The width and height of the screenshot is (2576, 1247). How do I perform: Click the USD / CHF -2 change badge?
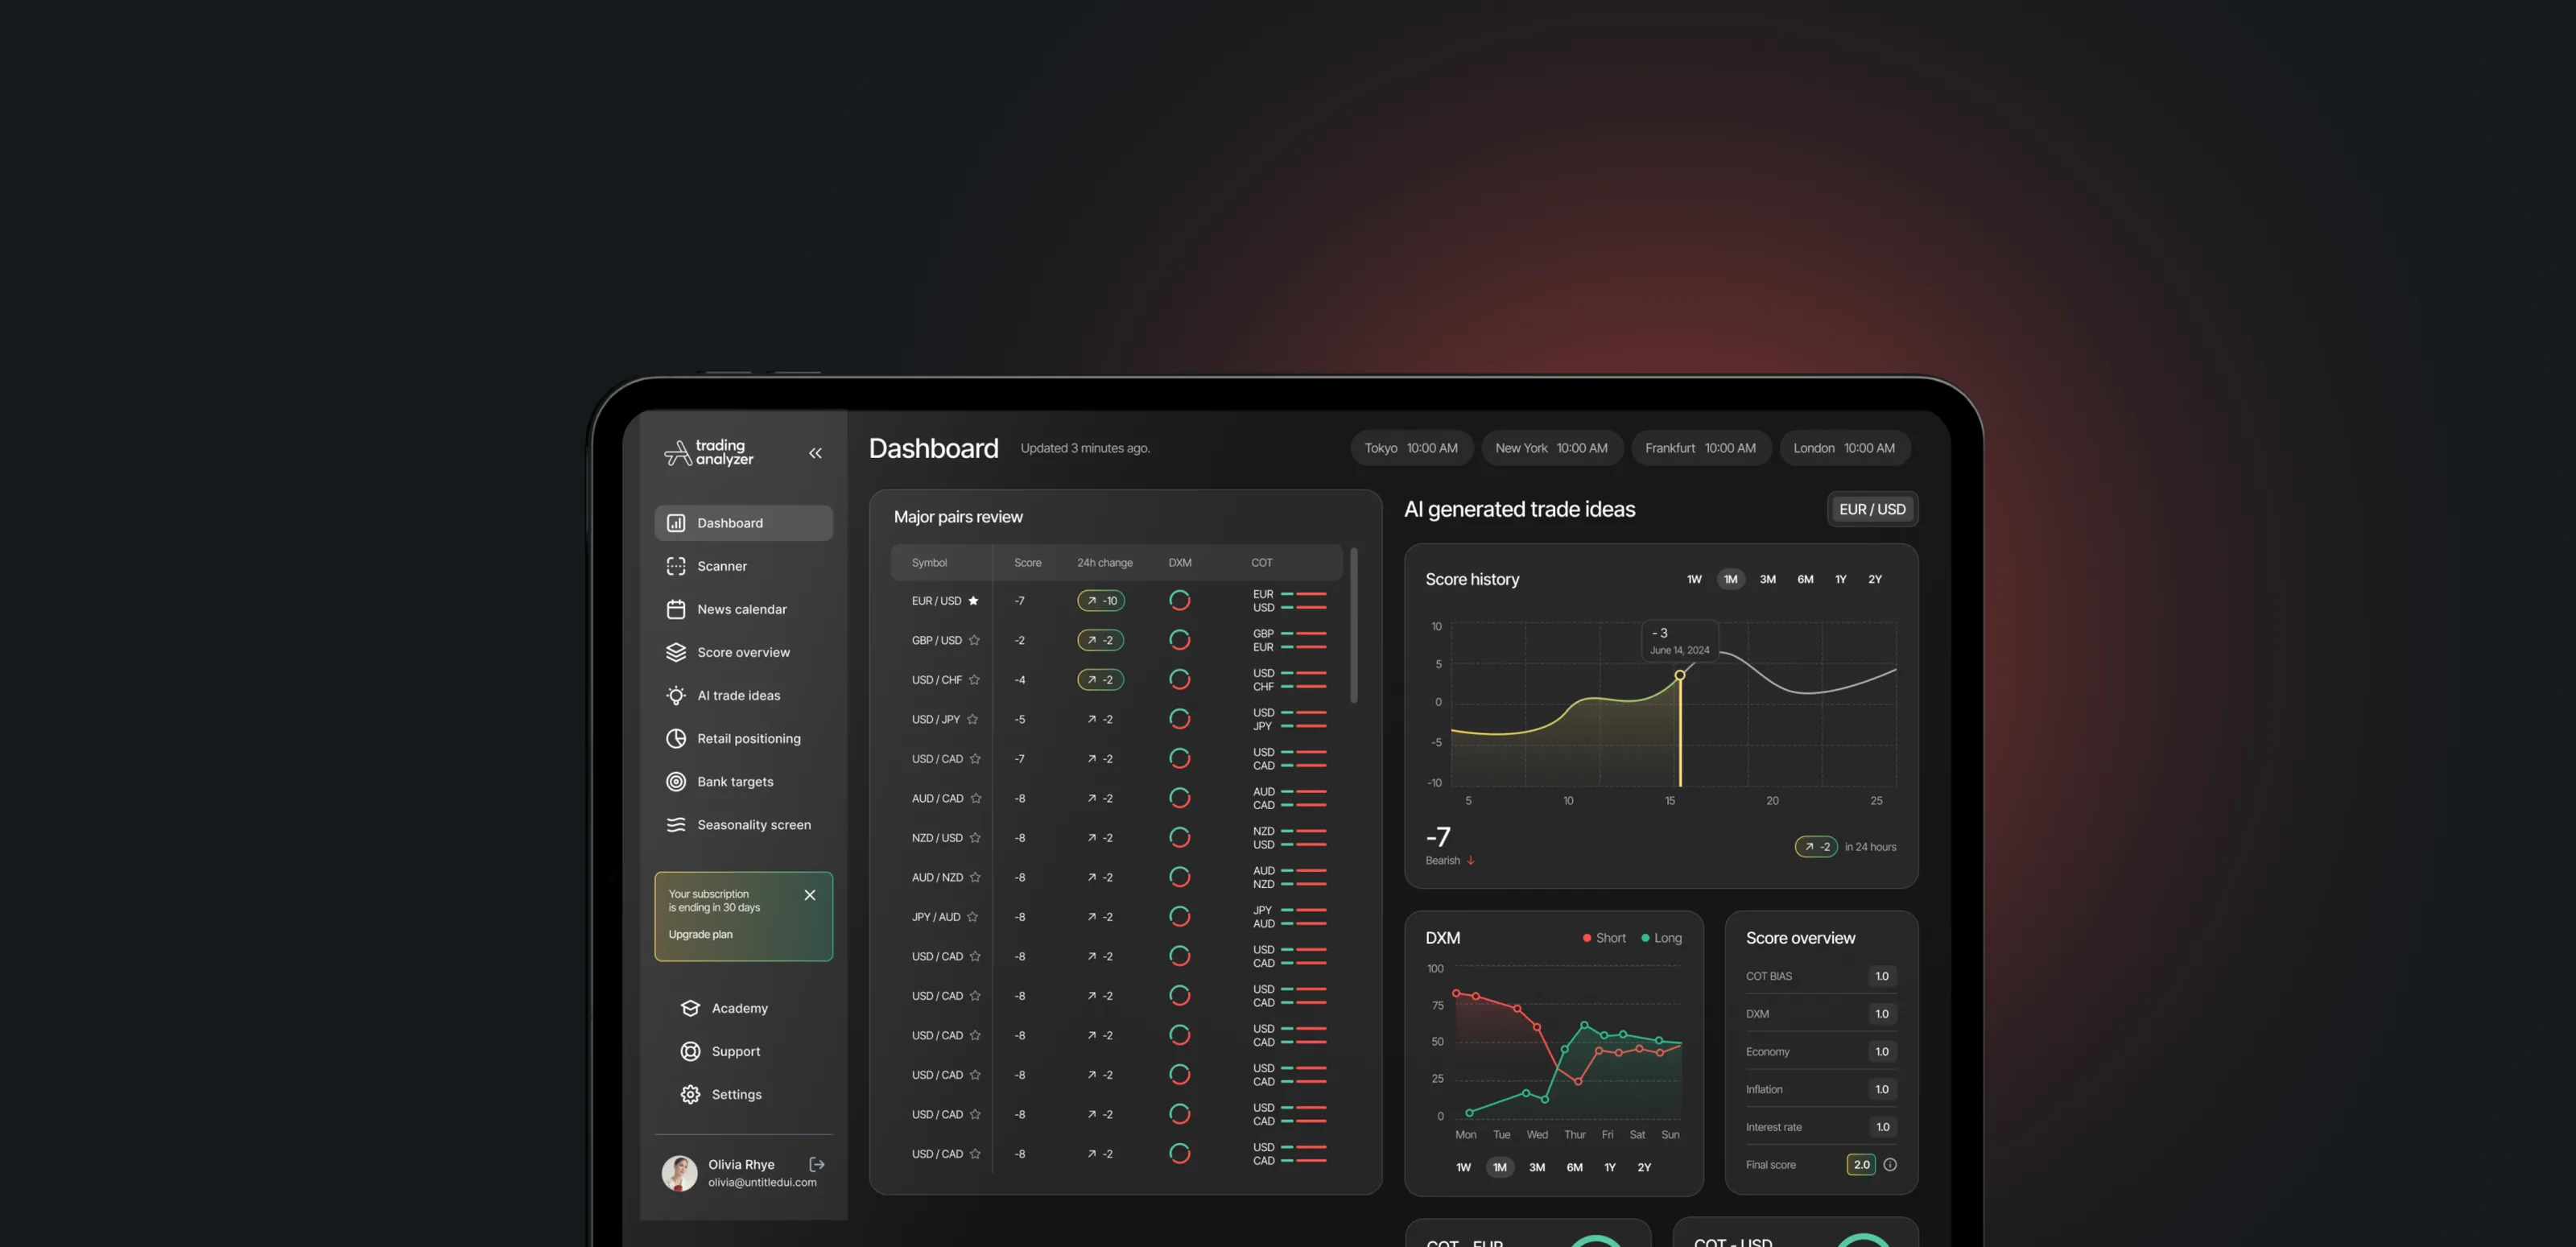[1101, 680]
